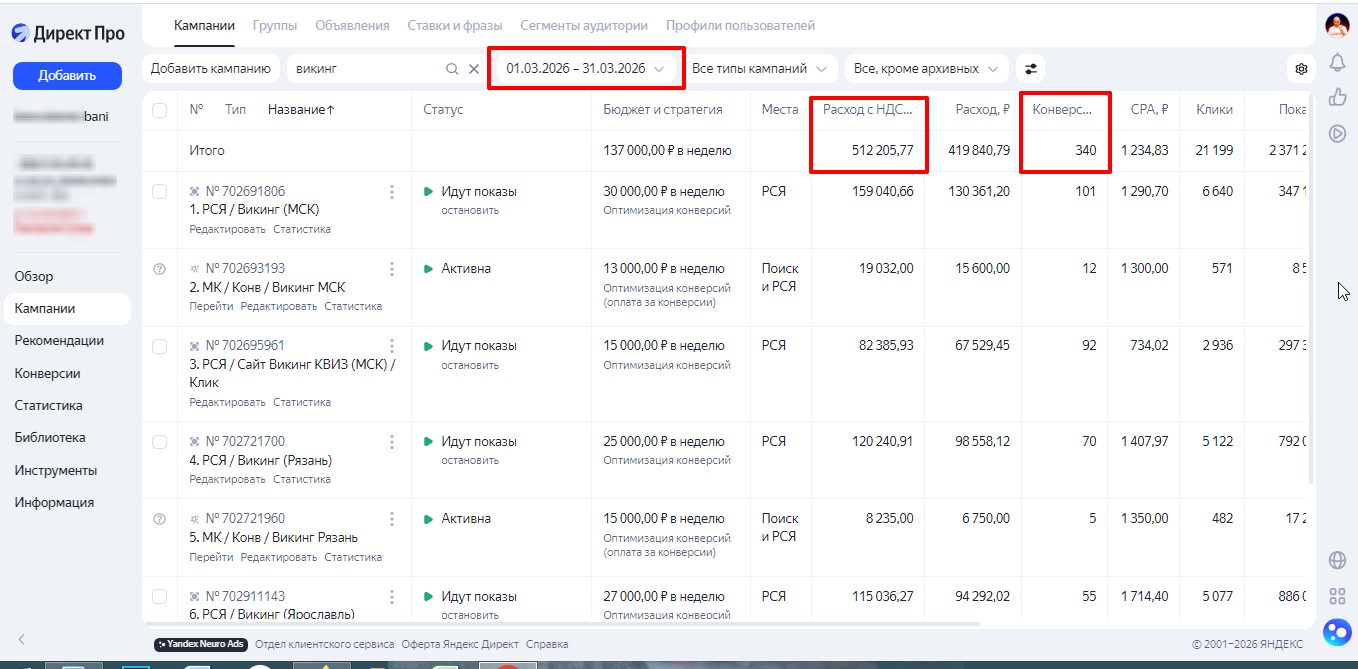Open the date range 01.03.2026 – 31.03.2026 dropdown
Image resolution: width=1358 pixels, height=669 pixels.
coord(585,69)
